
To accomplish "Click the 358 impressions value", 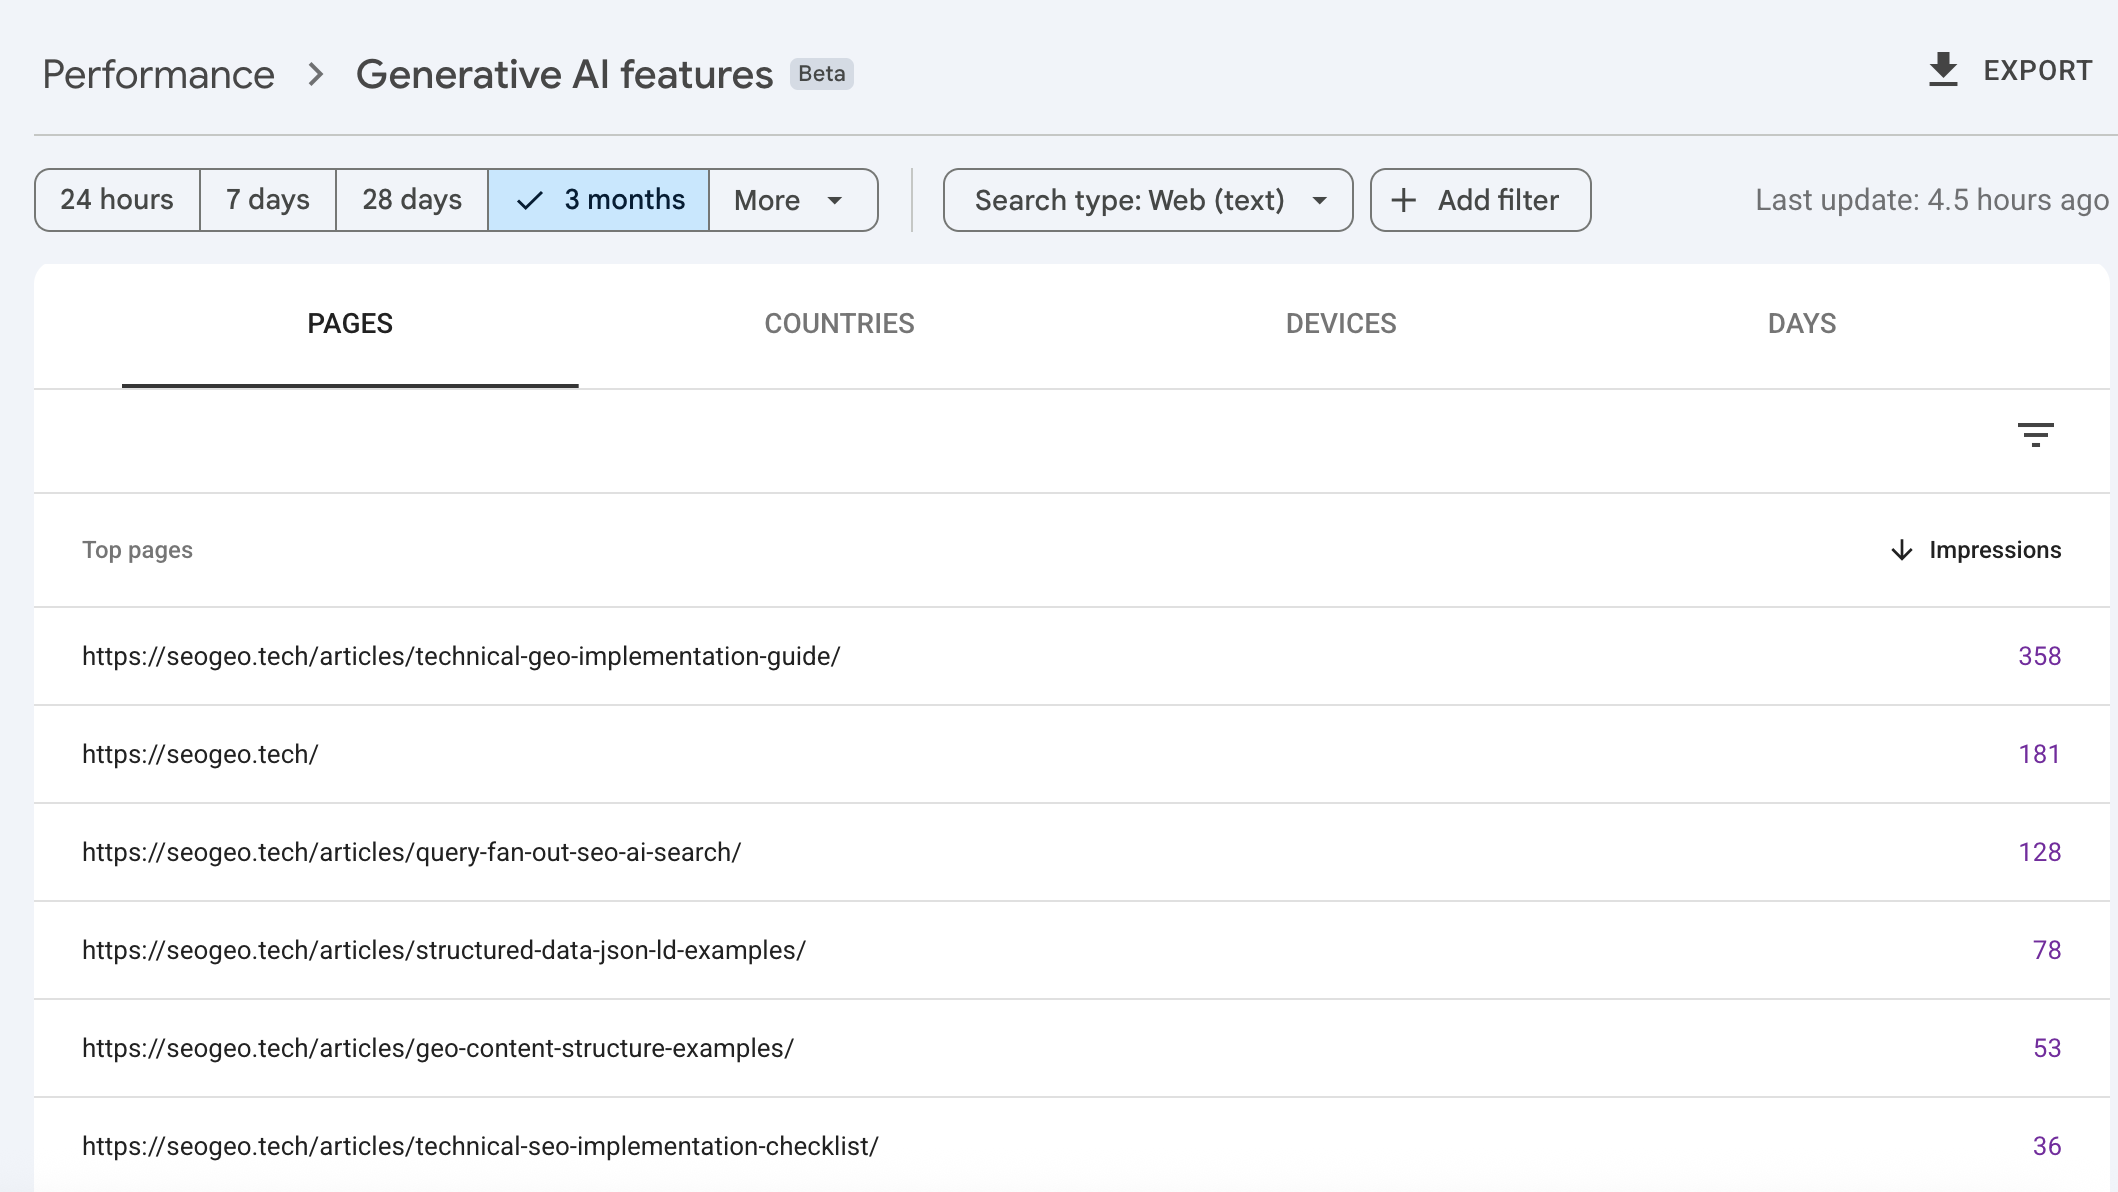I will point(2039,656).
